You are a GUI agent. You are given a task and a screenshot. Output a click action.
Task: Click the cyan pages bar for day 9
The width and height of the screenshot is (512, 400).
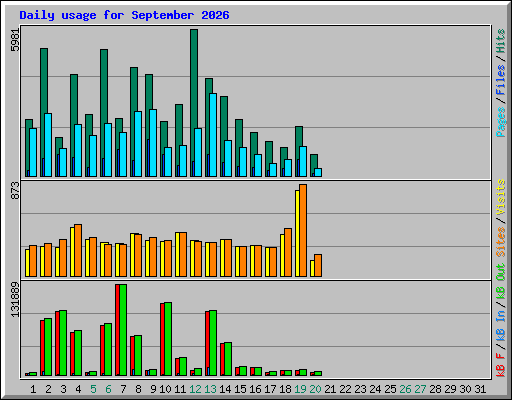pos(153,143)
